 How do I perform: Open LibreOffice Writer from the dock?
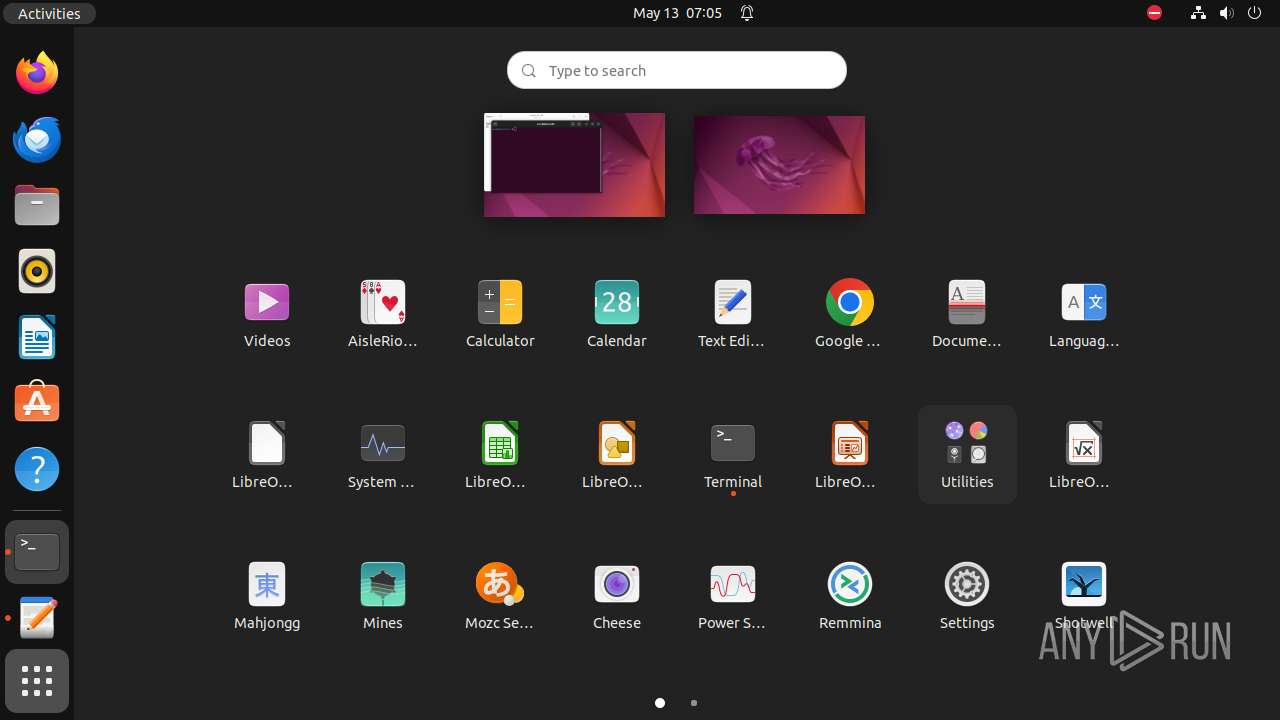(37, 337)
